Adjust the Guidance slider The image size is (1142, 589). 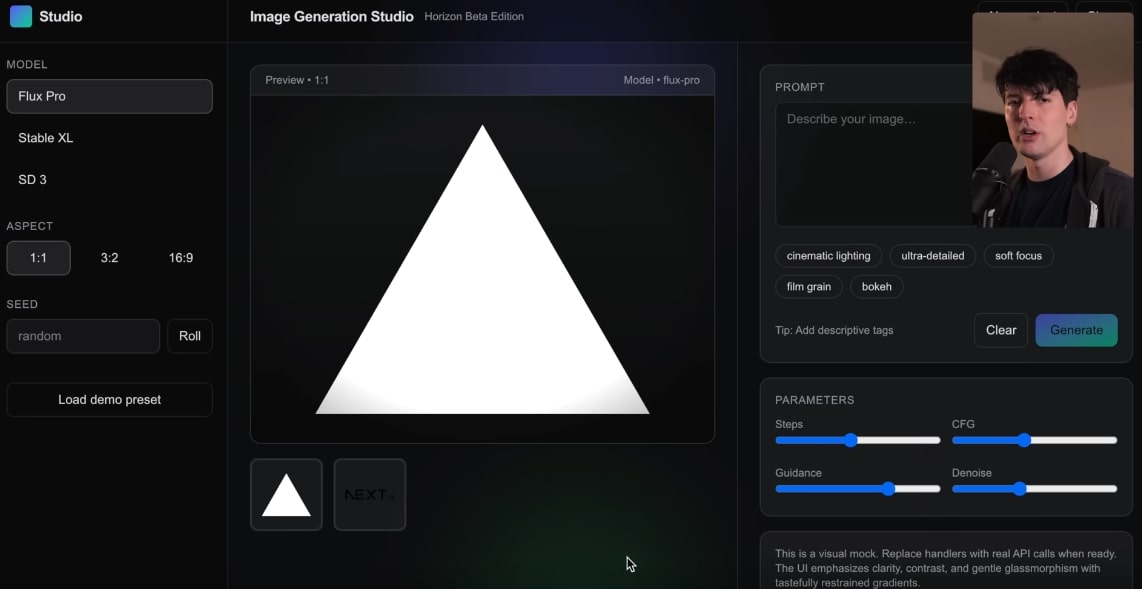[x=888, y=489]
